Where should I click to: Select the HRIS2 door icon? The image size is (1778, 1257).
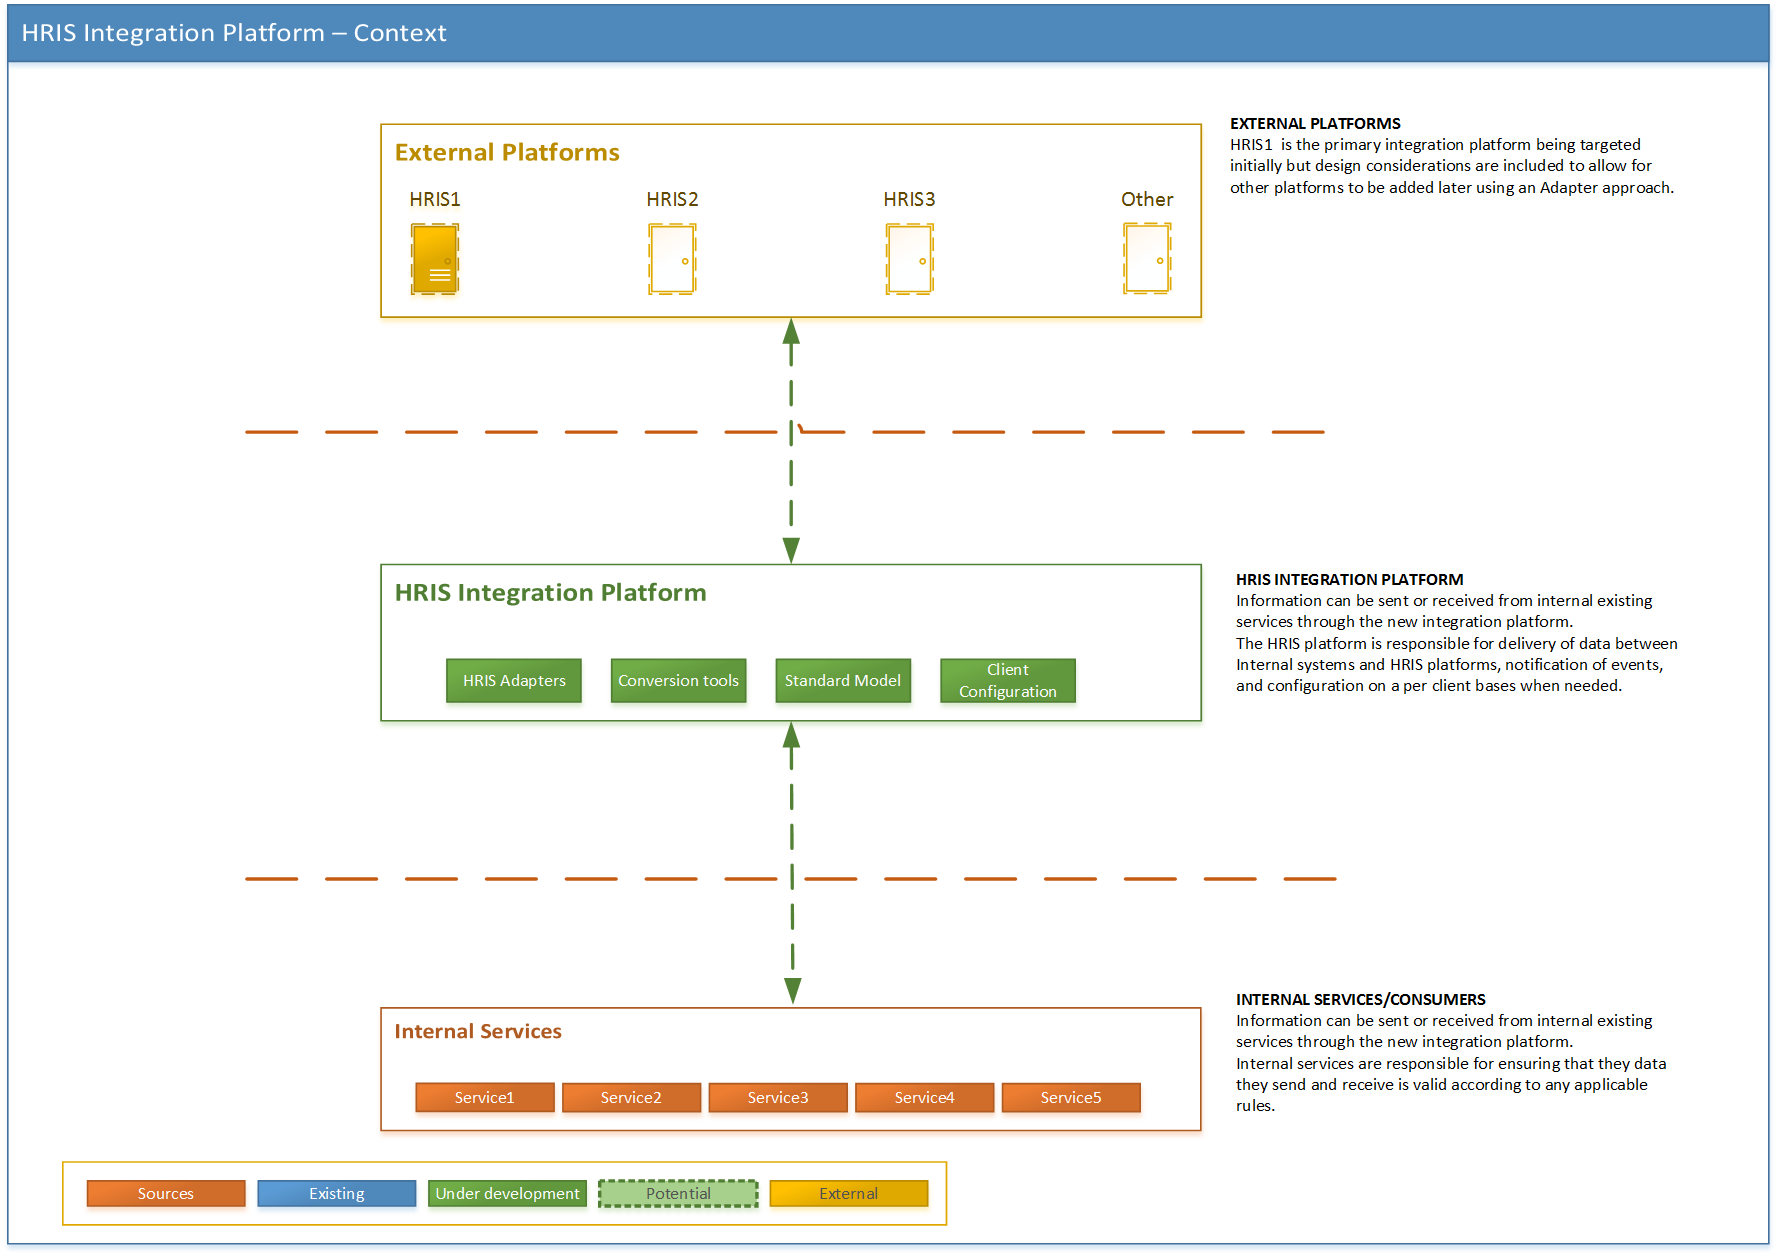[672, 259]
